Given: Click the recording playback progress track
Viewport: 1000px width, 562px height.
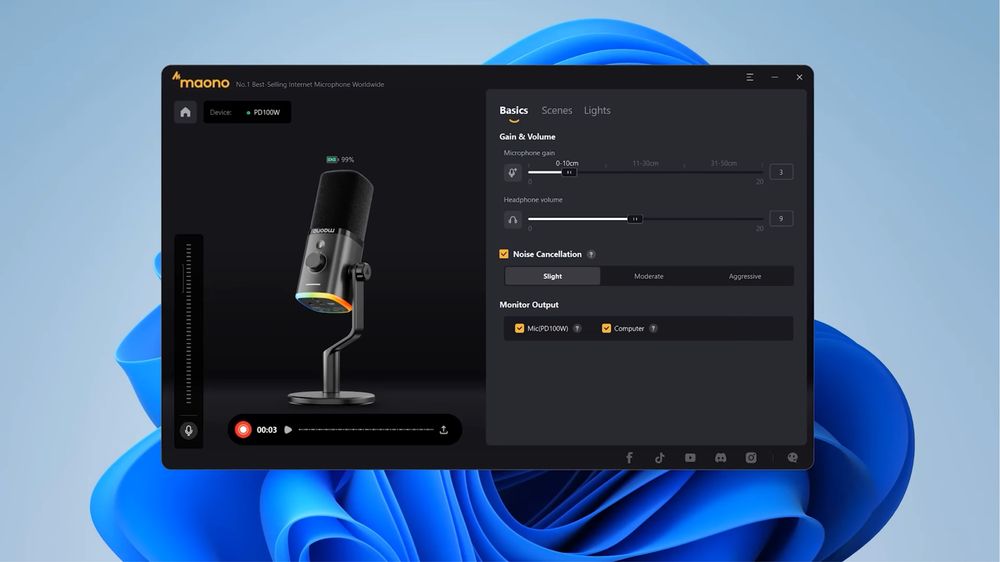Looking at the screenshot, I should coord(366,430).
